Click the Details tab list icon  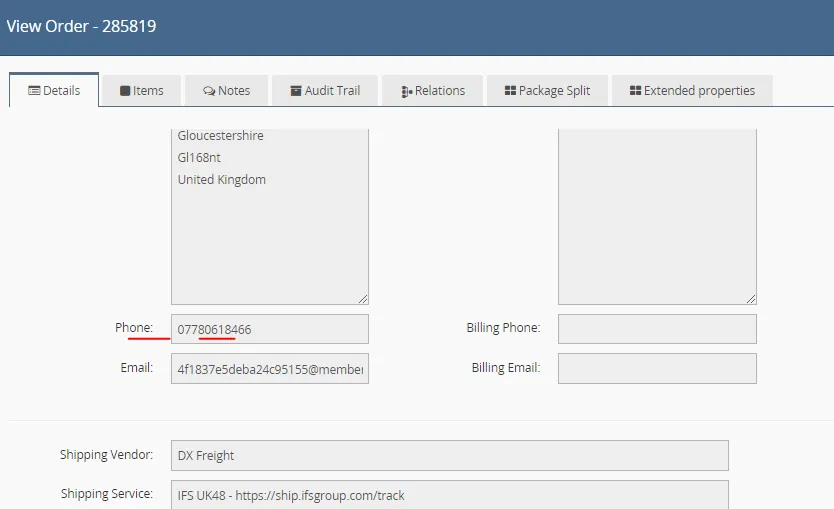tap(34, 91)
